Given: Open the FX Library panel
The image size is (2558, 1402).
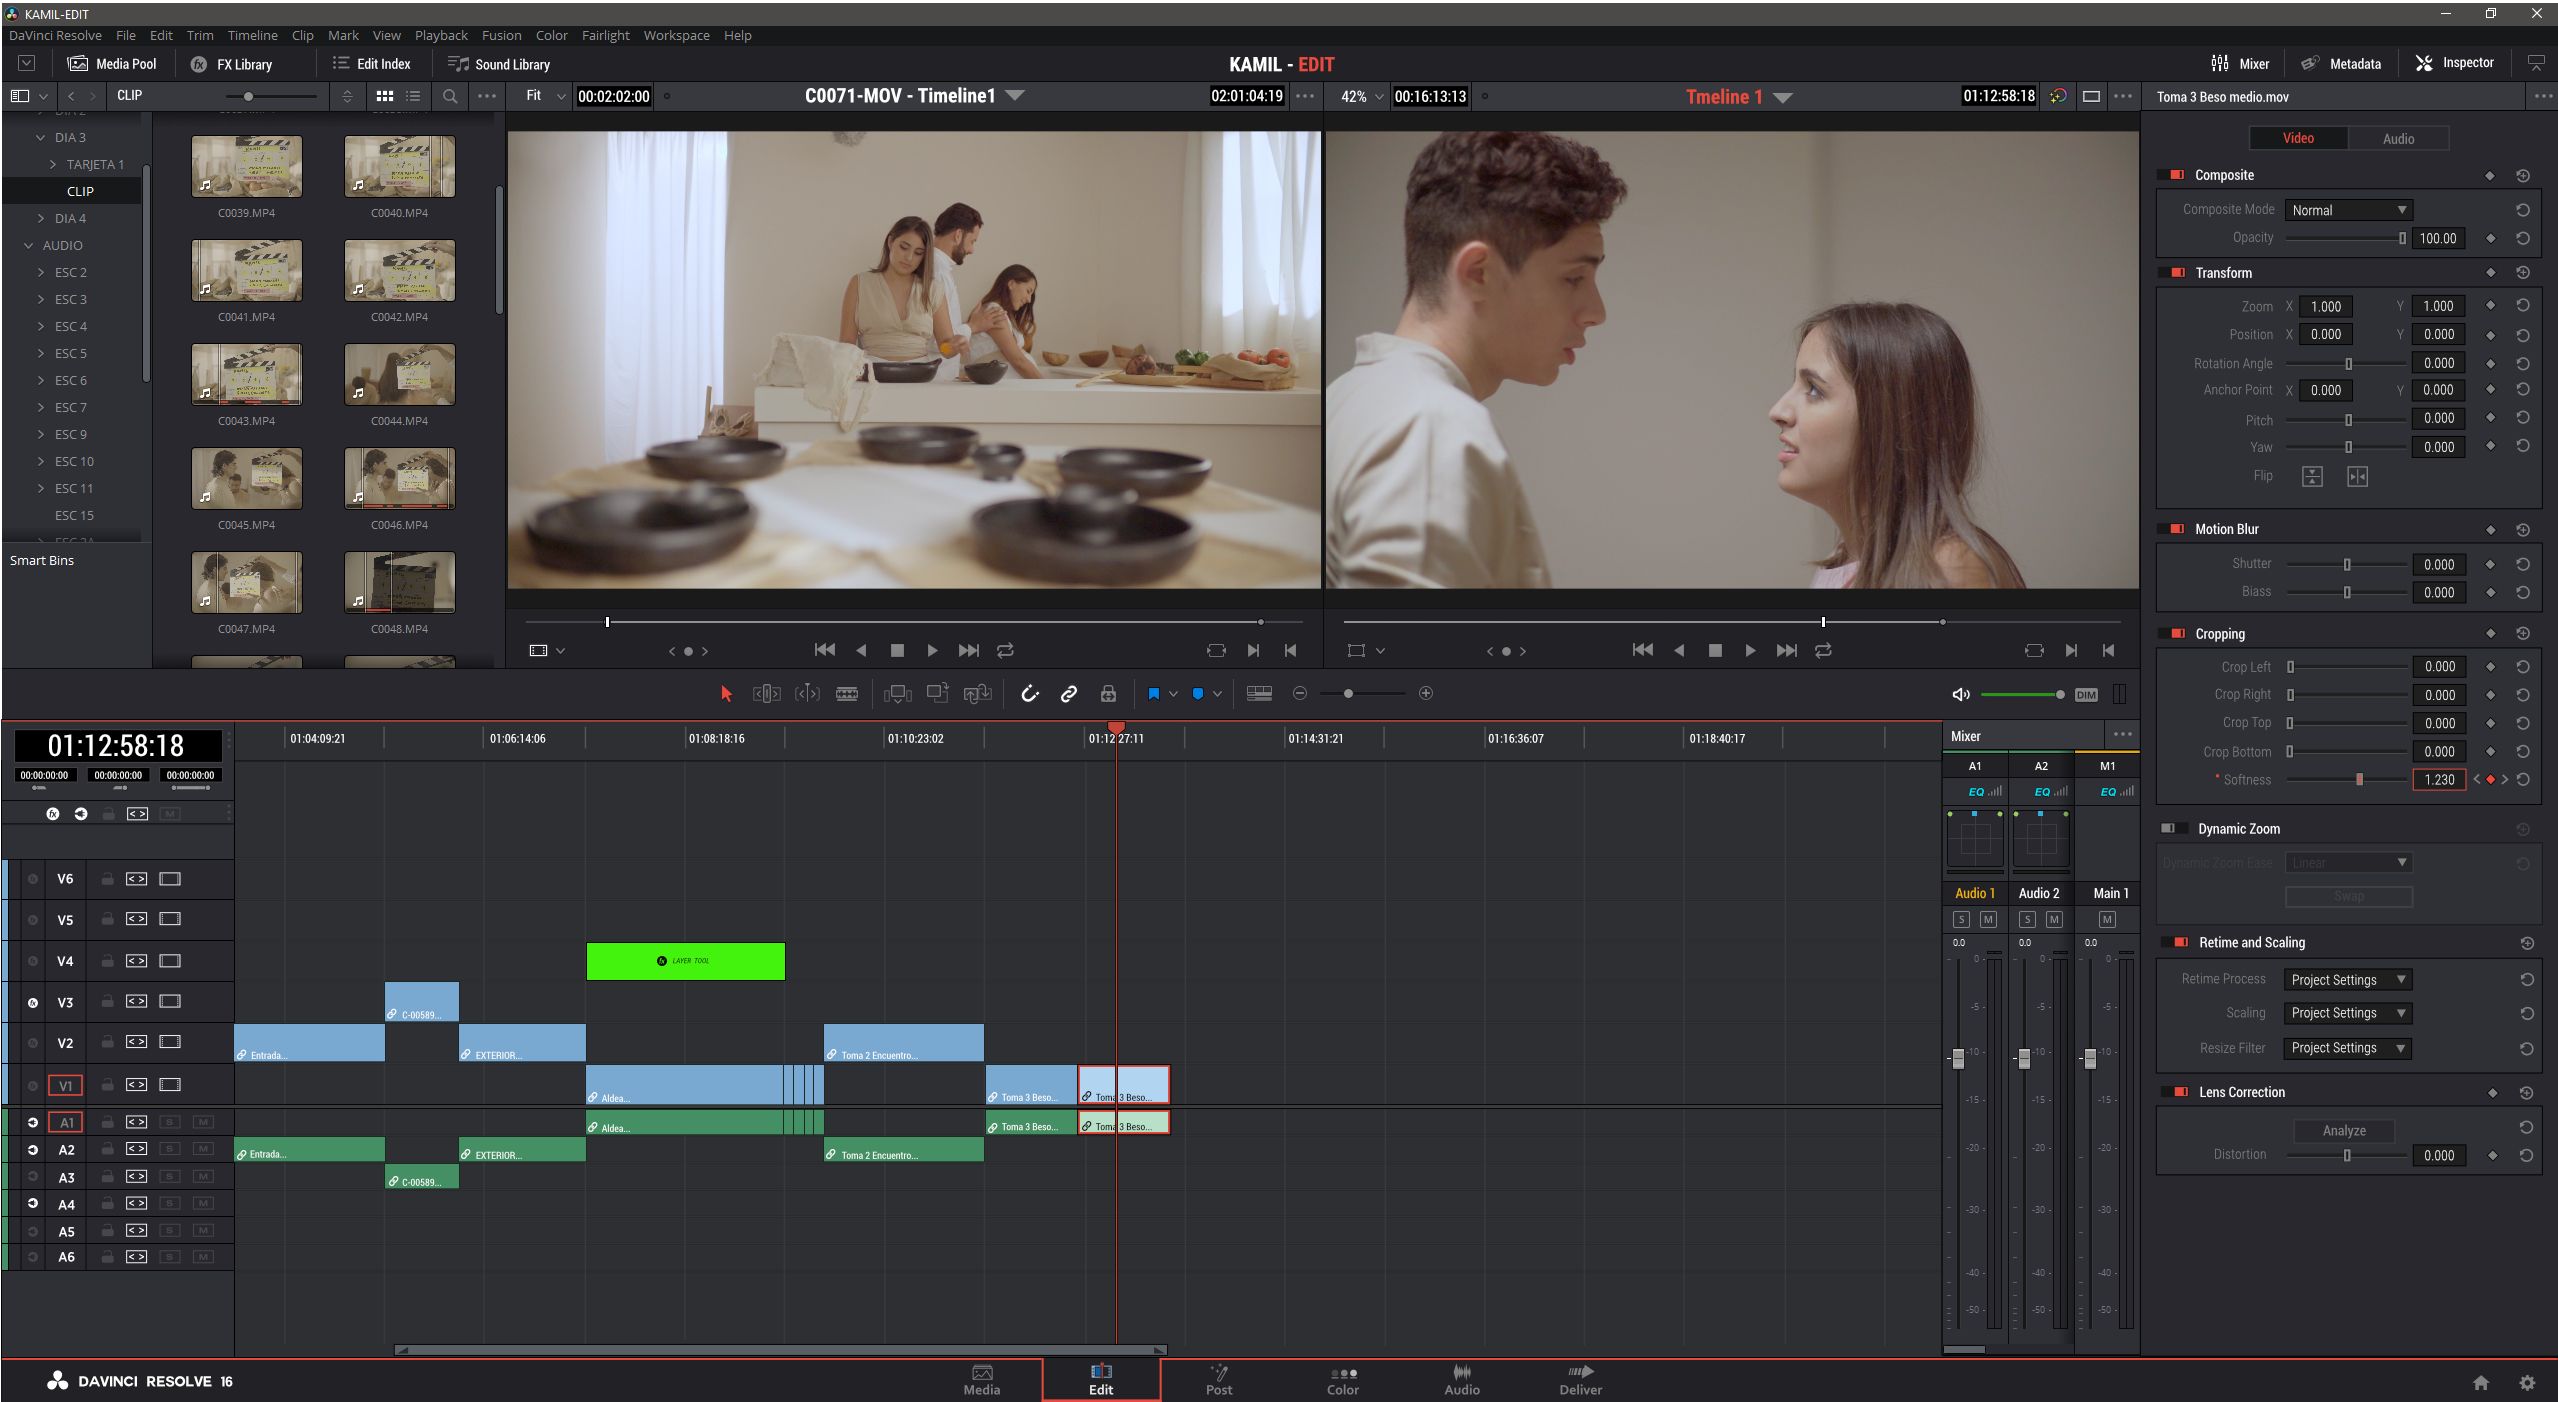Looking at the screenshot, I should pyautogui.click(x=231, y=64).
